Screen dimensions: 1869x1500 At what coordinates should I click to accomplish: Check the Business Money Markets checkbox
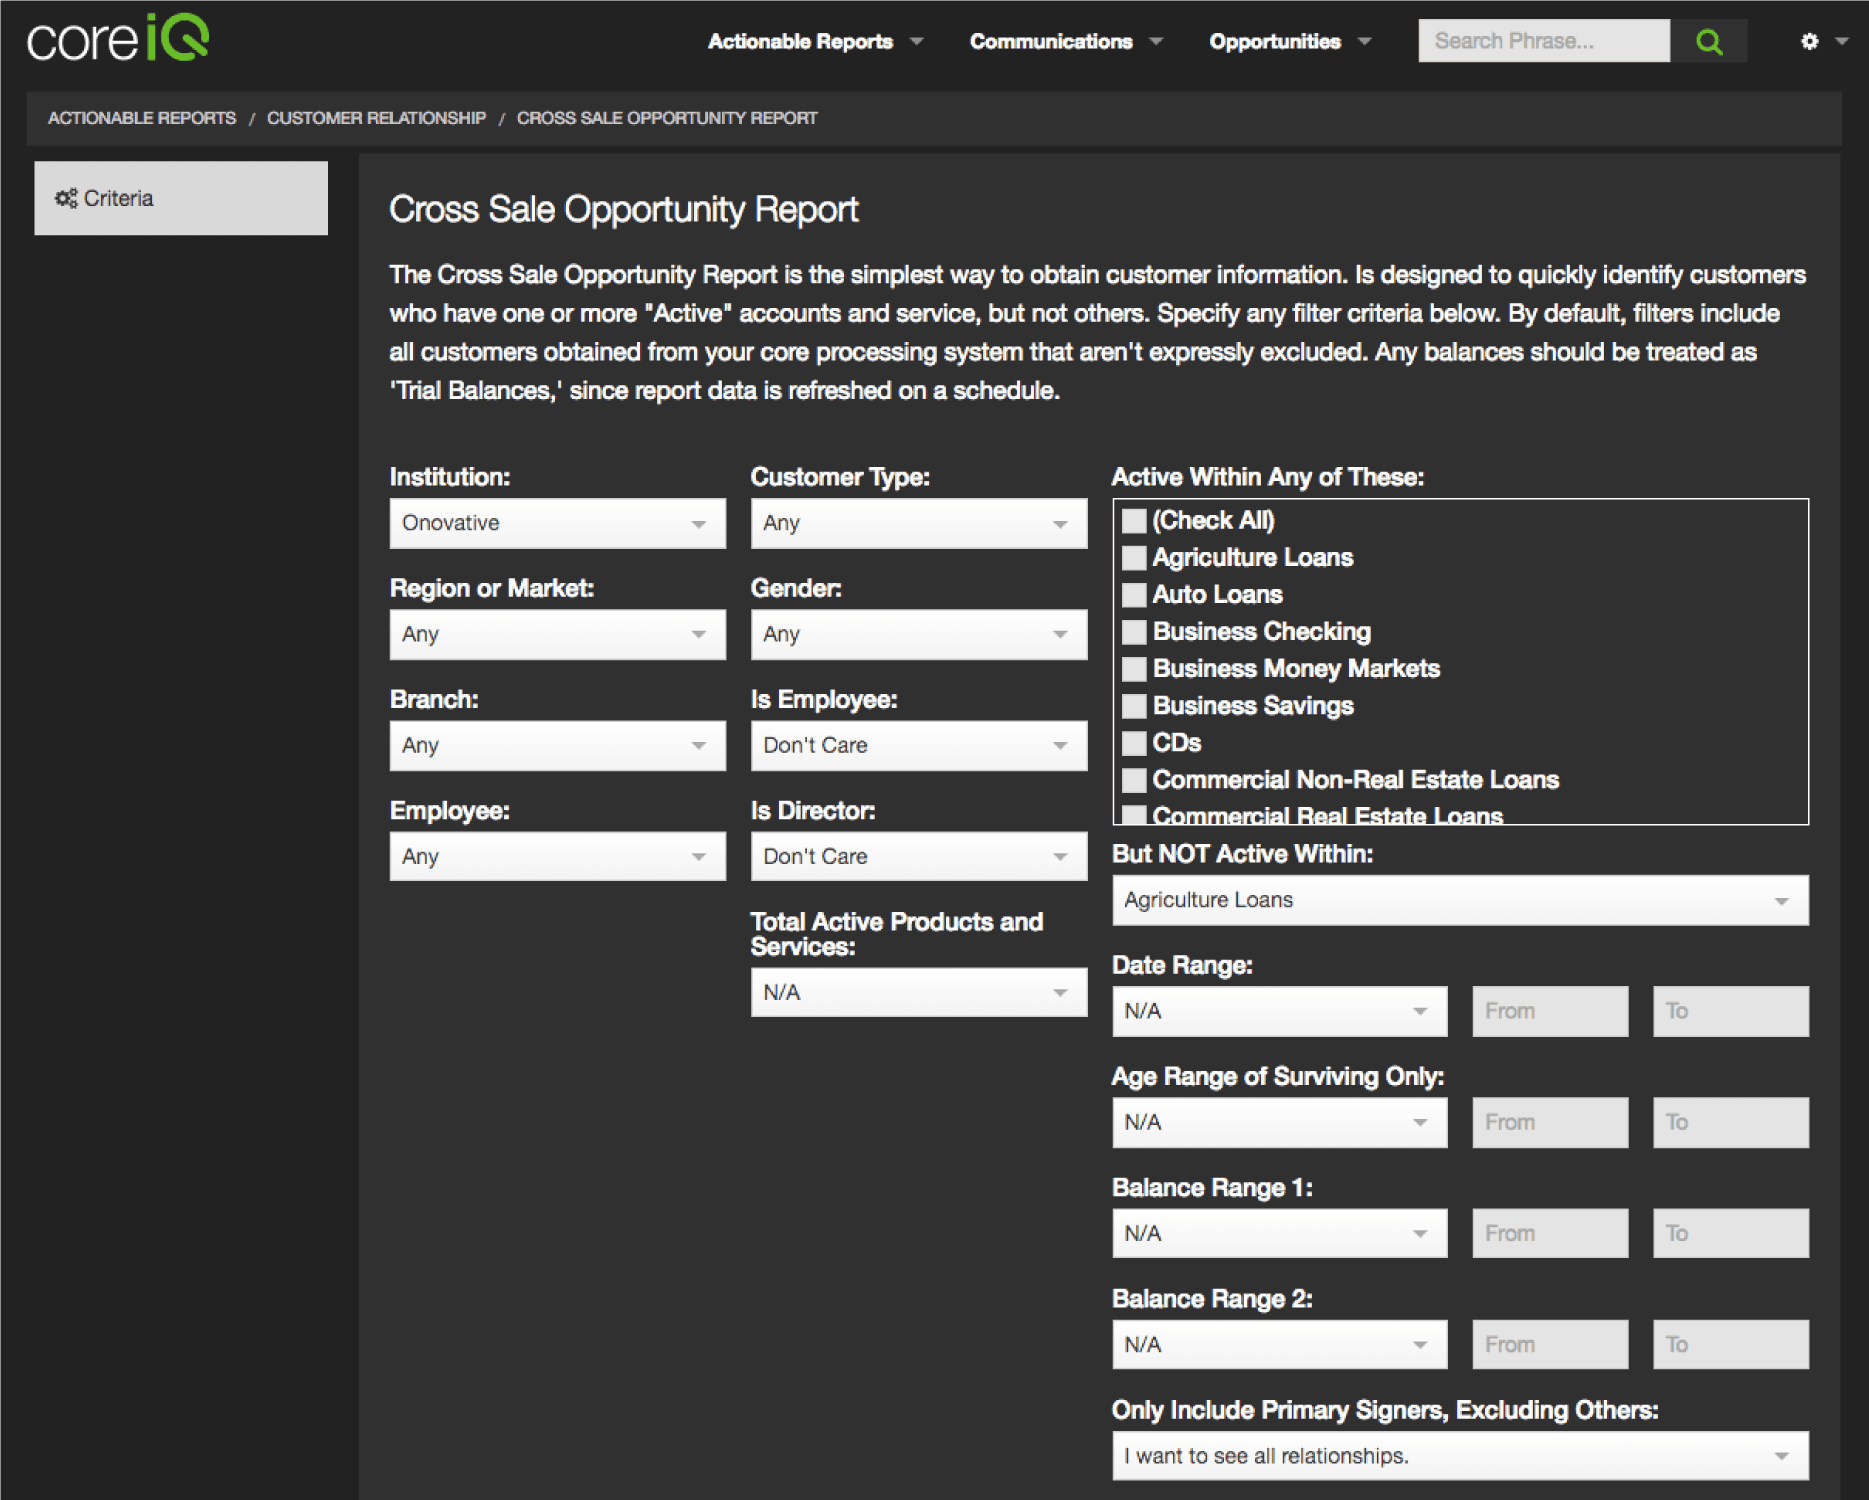coord(1133,669)
